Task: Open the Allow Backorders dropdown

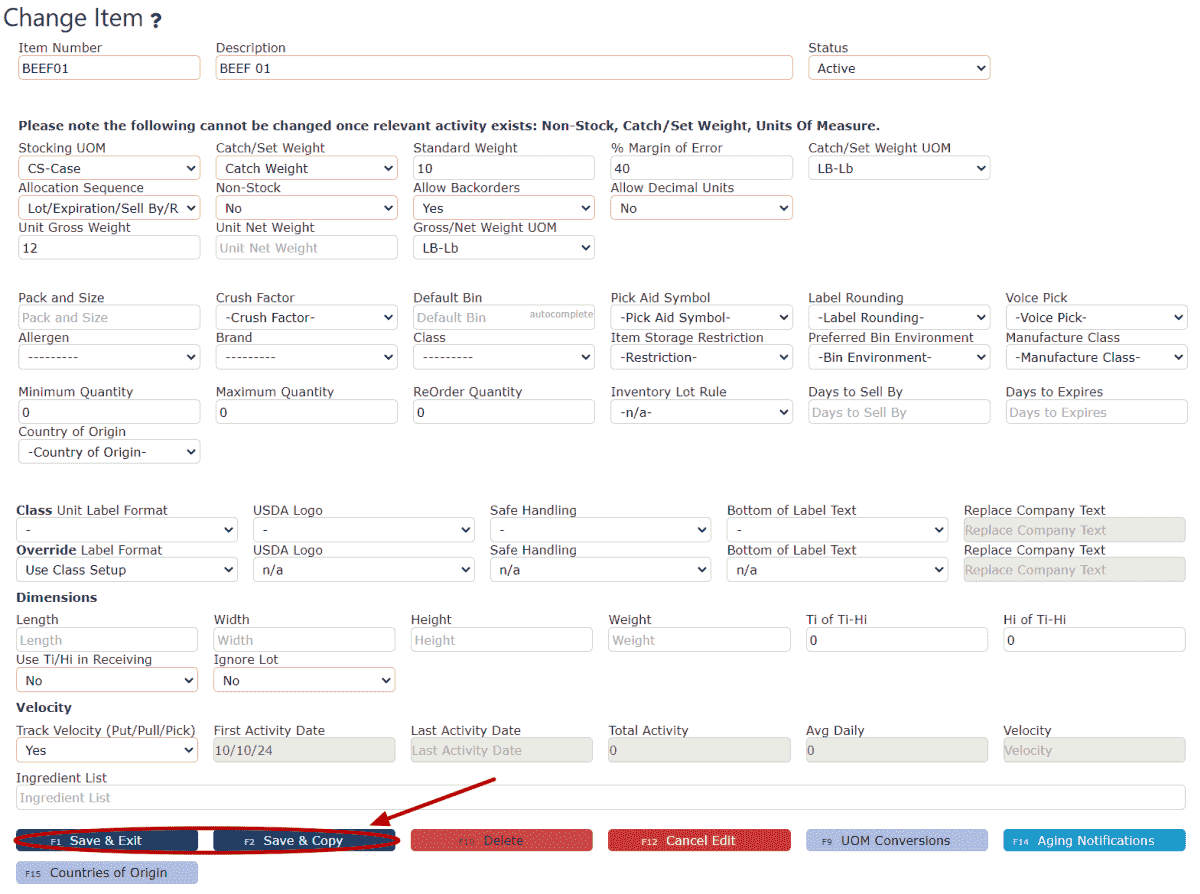Action: pyautogui.click(x=503, y=209)
